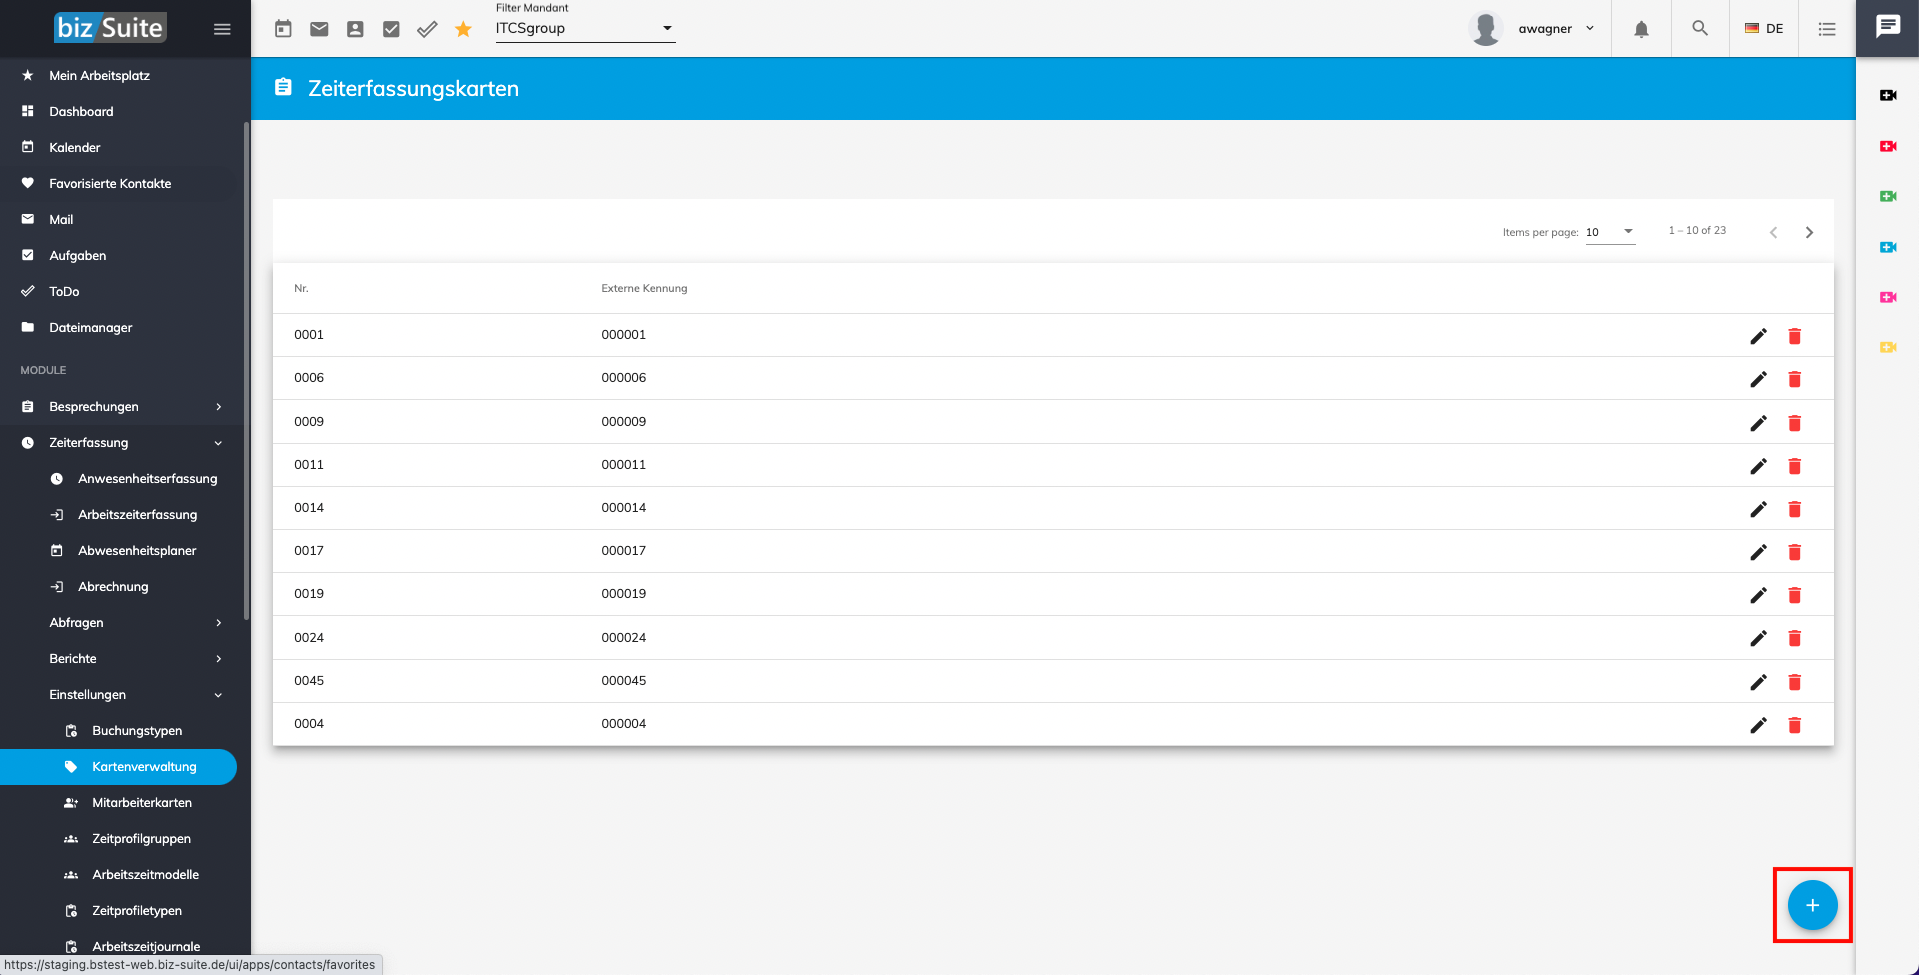Toggle the hamburger sidebar menu
The height and width of the screenshot is (975, 1919).
pyautogui.click(x=222, y=29)
